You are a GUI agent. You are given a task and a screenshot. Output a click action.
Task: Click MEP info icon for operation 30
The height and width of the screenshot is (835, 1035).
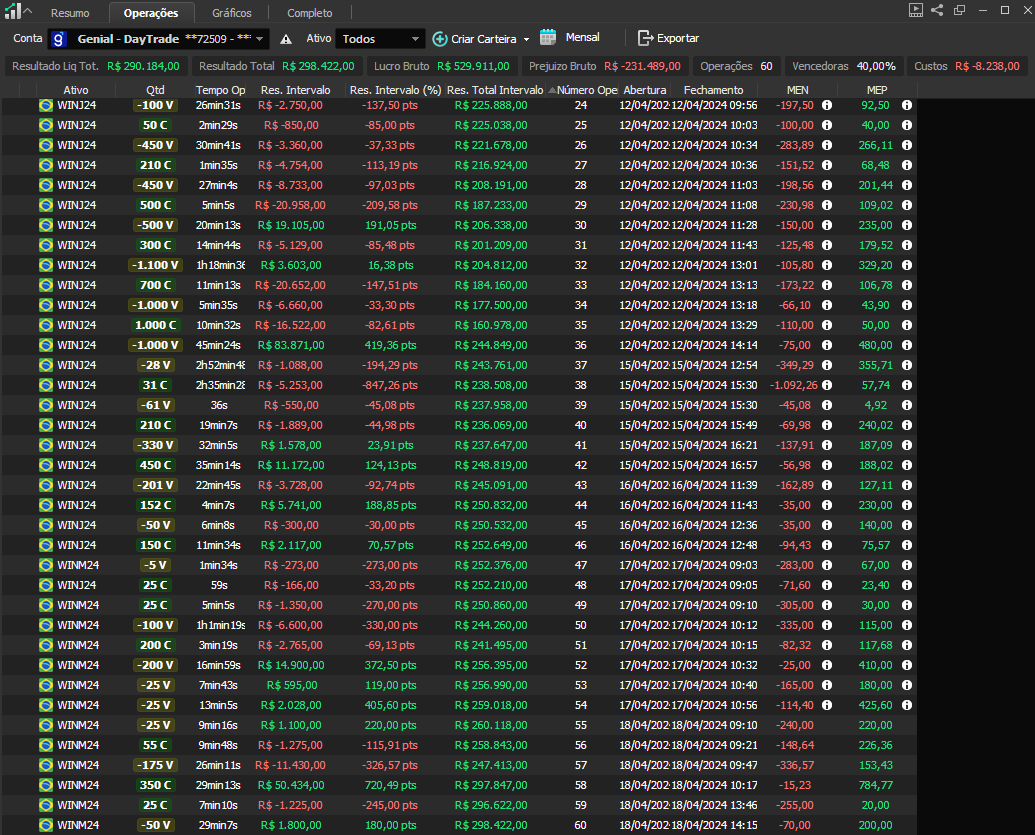click(907, 225)
